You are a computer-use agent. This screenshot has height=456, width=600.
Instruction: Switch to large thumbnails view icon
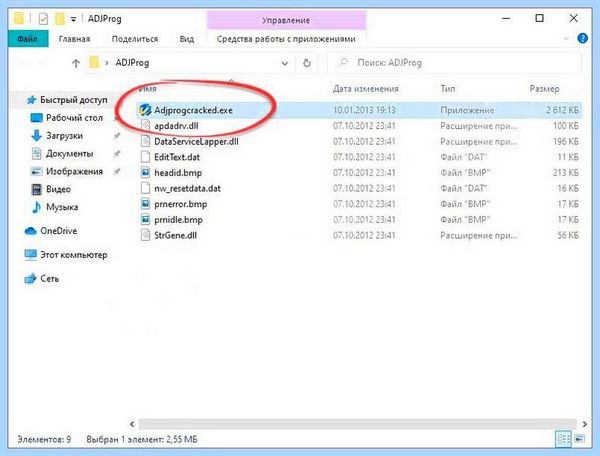(580, 439)
